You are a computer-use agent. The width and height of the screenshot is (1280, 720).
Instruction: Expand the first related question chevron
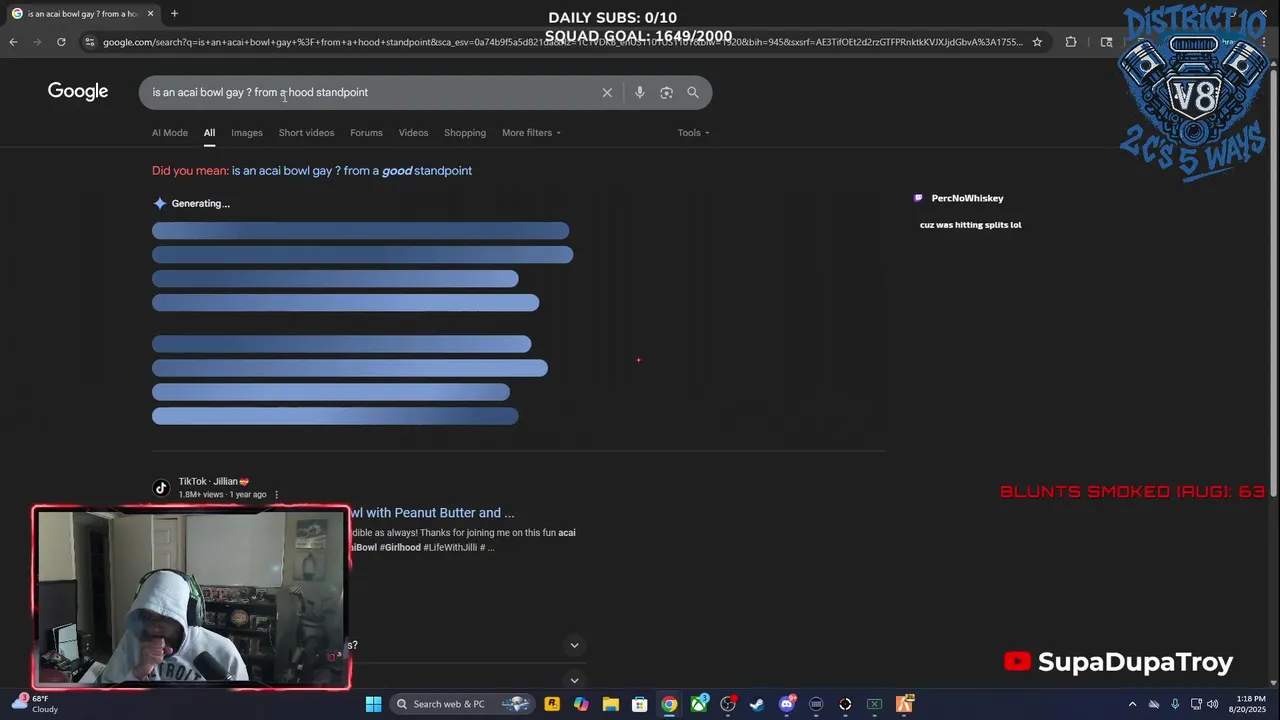tap(574, 645)
